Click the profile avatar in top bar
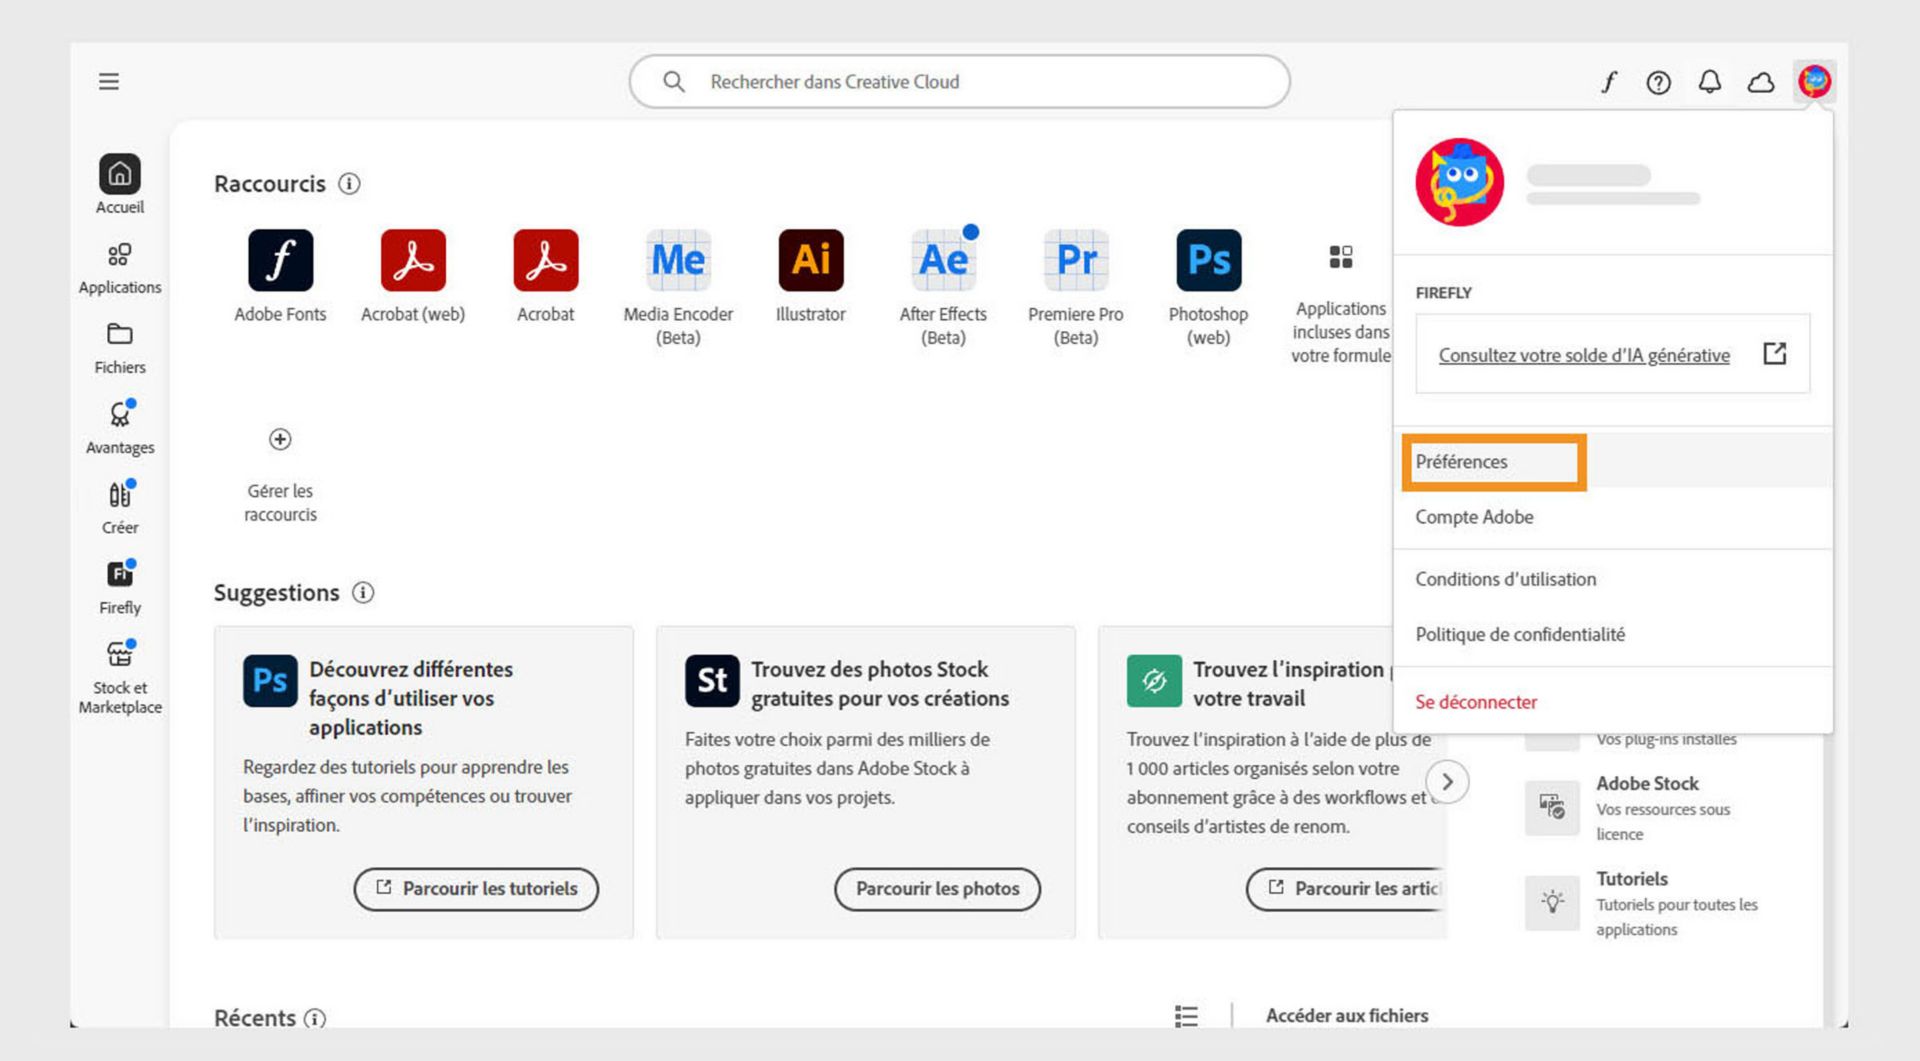Image resolution: width=1920 pixels, height=1061 pixels. point(1814,81)
